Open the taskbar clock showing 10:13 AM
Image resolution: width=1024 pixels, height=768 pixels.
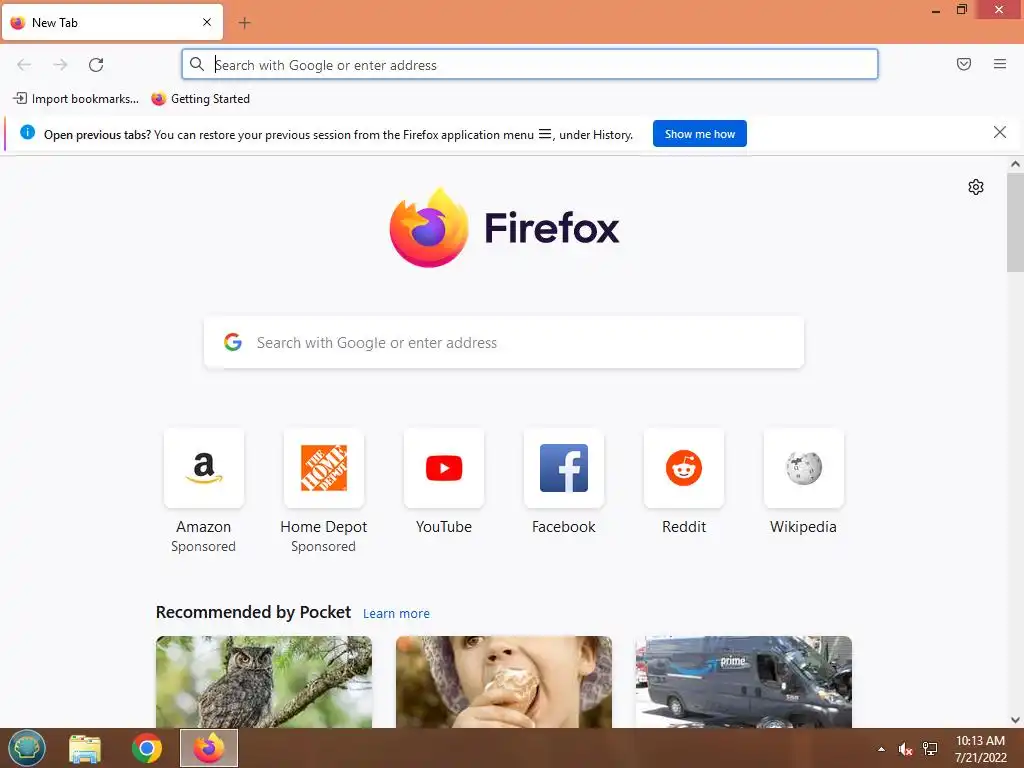click(x=980, y=749)
